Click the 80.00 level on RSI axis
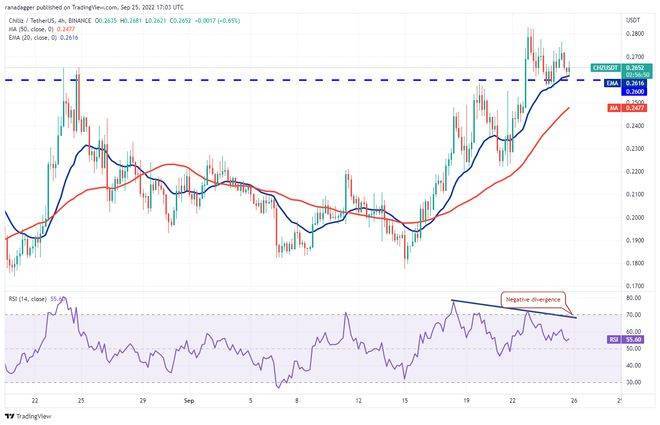660x425 pixels. [x=632, y=298]
